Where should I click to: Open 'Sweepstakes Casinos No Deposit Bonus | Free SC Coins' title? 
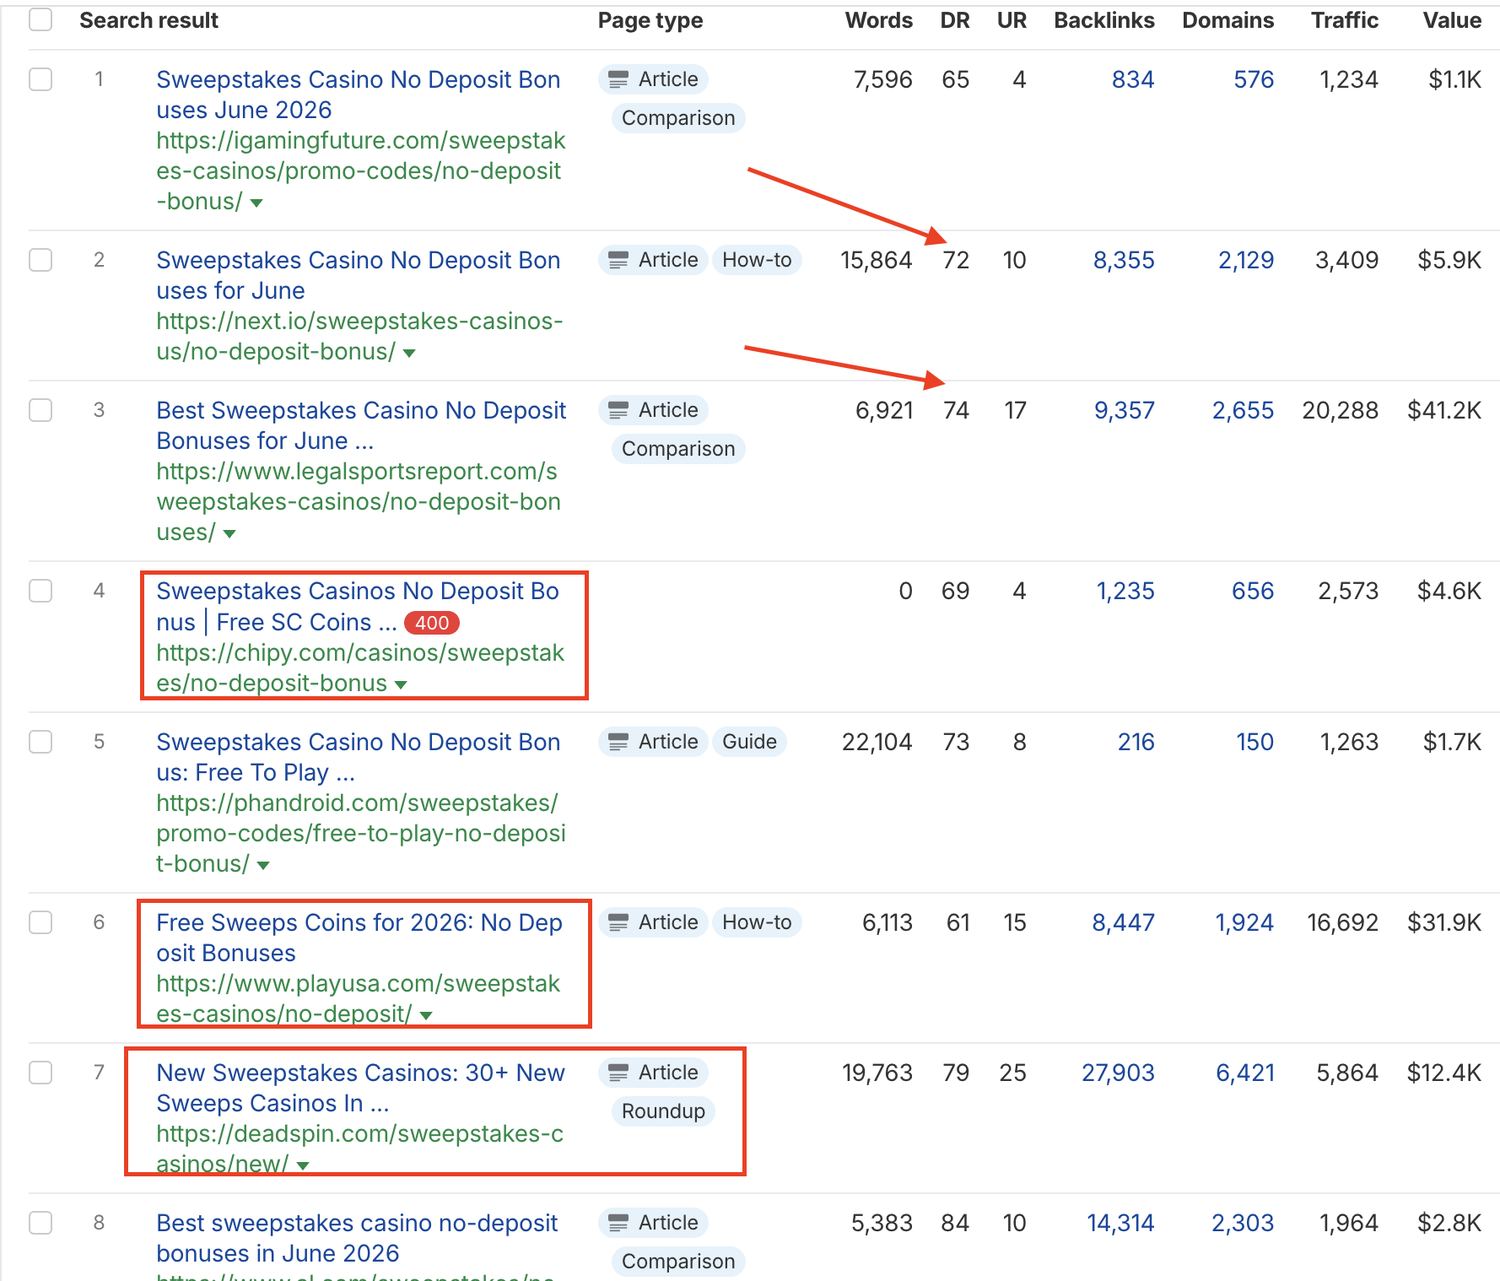click(357, 606)
